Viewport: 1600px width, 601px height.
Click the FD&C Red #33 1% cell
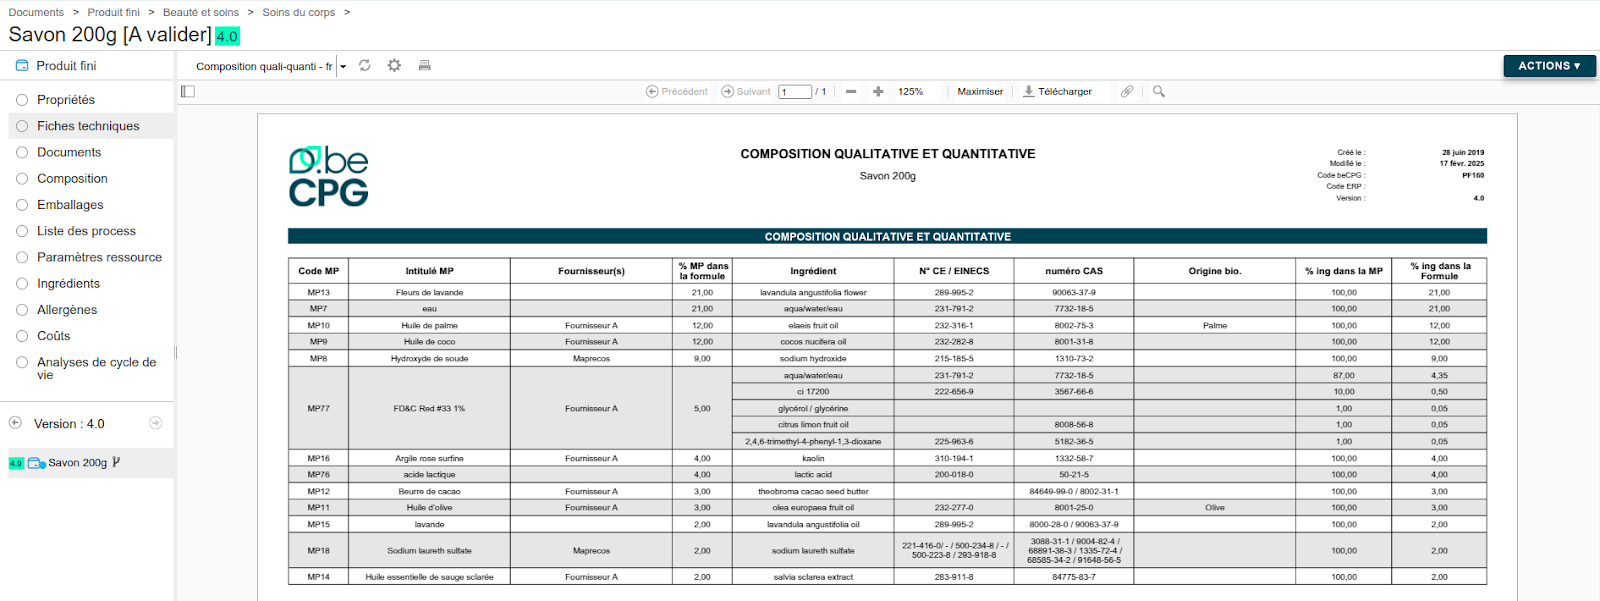click(x=429, y=408)
